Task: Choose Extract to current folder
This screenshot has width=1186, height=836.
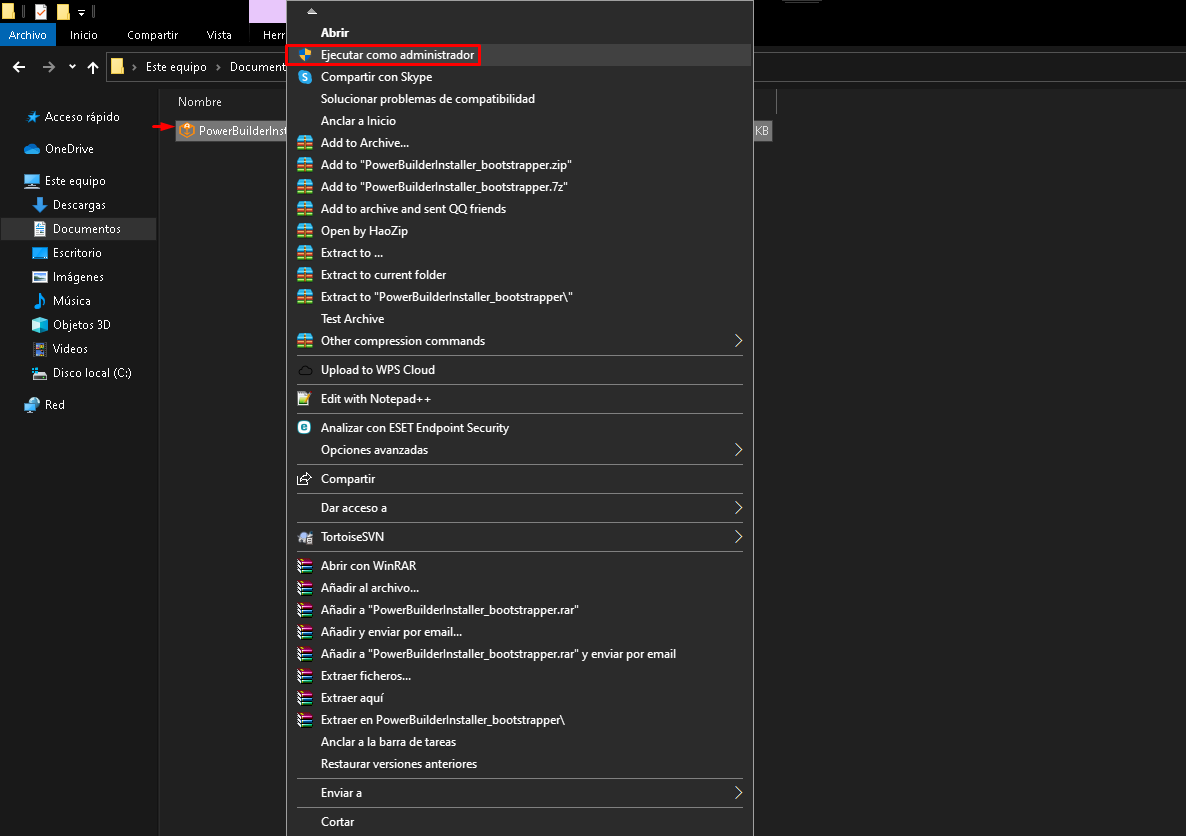Action: pyautogui.click(x=383, y=275)
